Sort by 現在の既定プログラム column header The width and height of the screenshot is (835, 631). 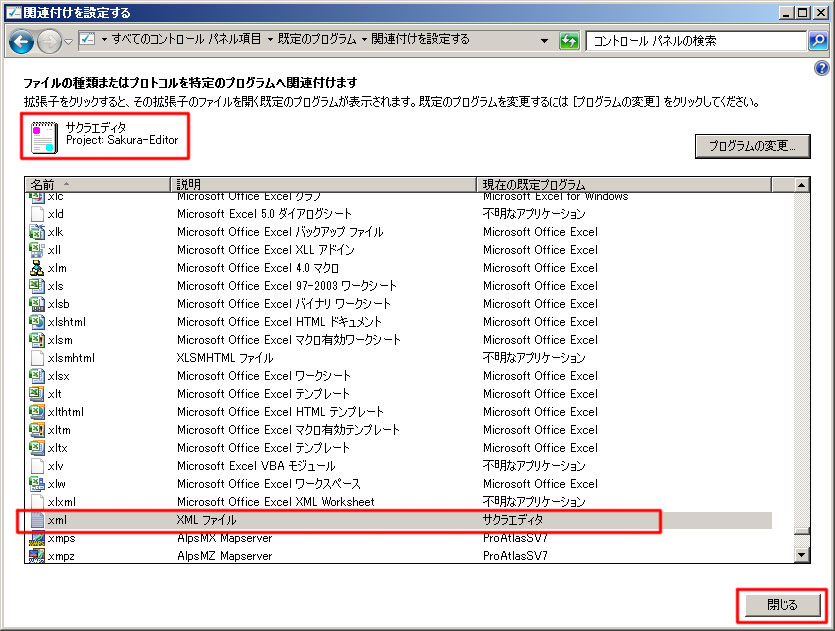[x=624, y=184]
